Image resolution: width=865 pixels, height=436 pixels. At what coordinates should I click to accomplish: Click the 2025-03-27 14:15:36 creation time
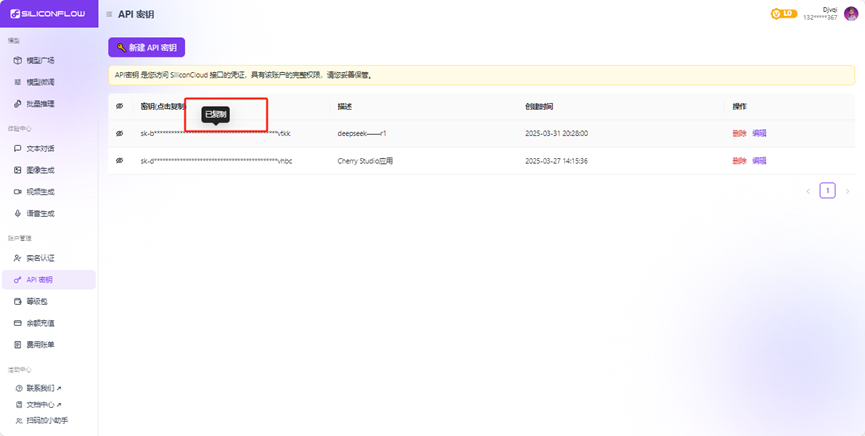[556, 161]
